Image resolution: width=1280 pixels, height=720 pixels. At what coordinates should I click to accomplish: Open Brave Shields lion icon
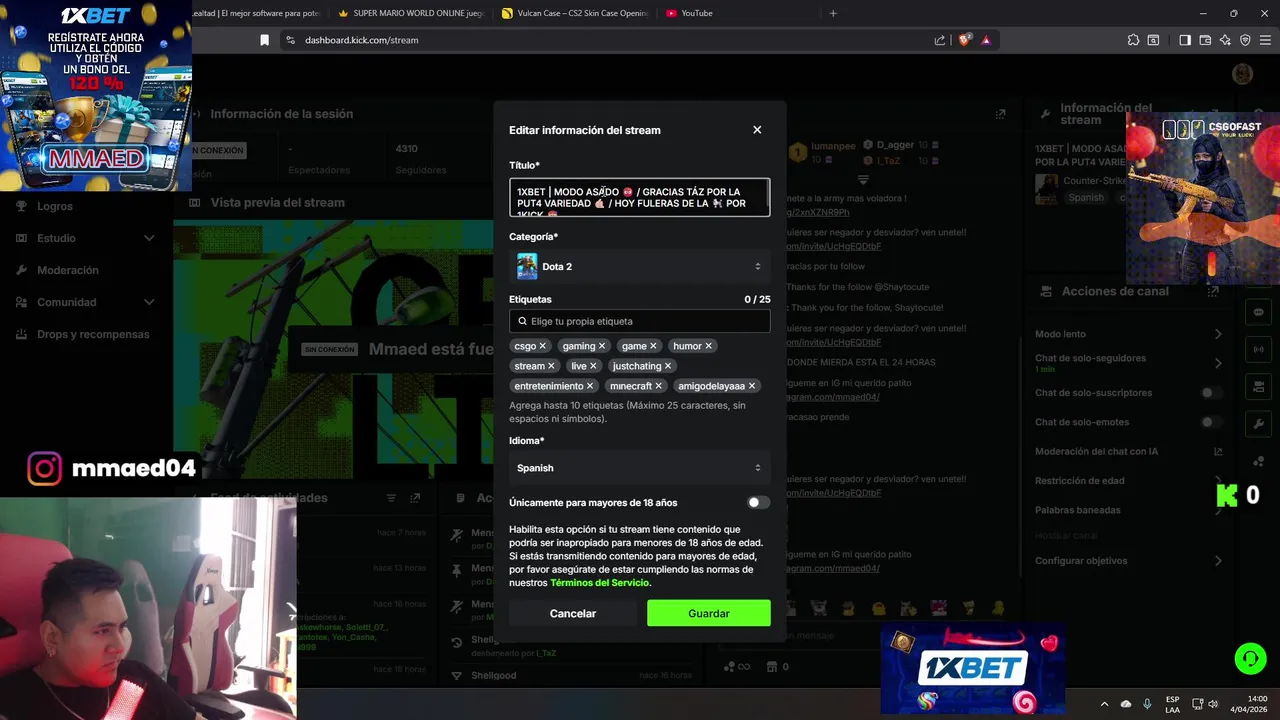click(965, 40)
